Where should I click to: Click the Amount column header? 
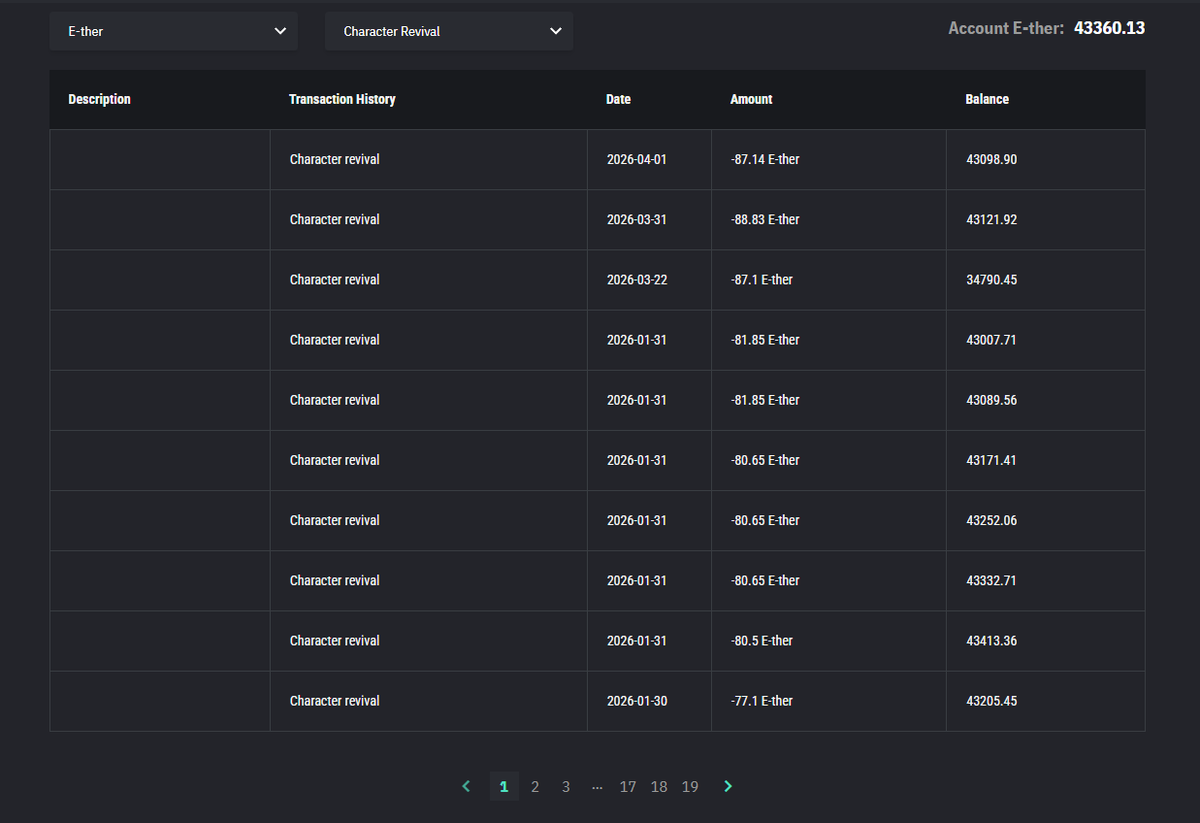point(751,99)
